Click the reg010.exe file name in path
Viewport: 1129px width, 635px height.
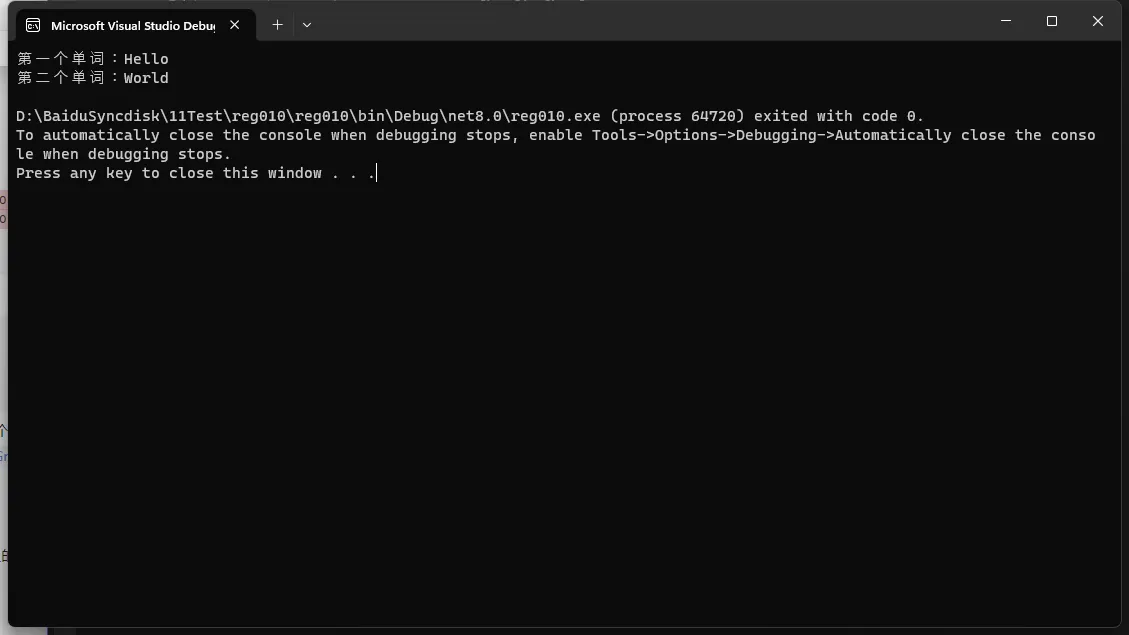click(x=555, y=116)
